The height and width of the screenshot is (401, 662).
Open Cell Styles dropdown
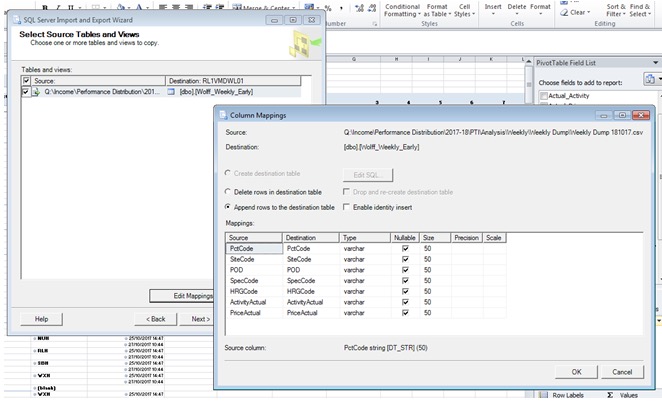[x=464, y=11]
